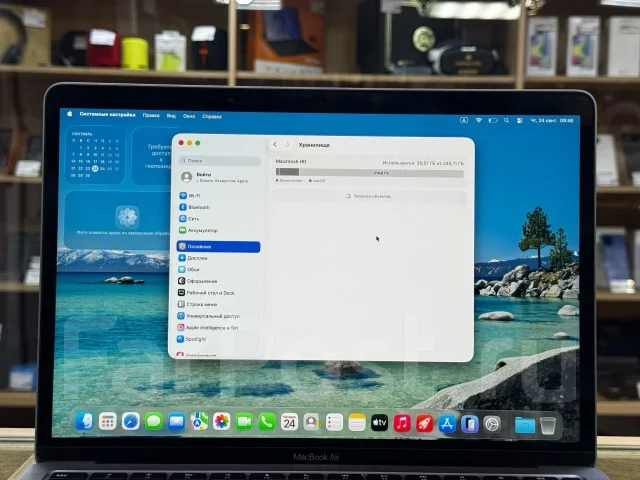
Task: Click the input source icon in menu bar
Action: coord(464,120)
